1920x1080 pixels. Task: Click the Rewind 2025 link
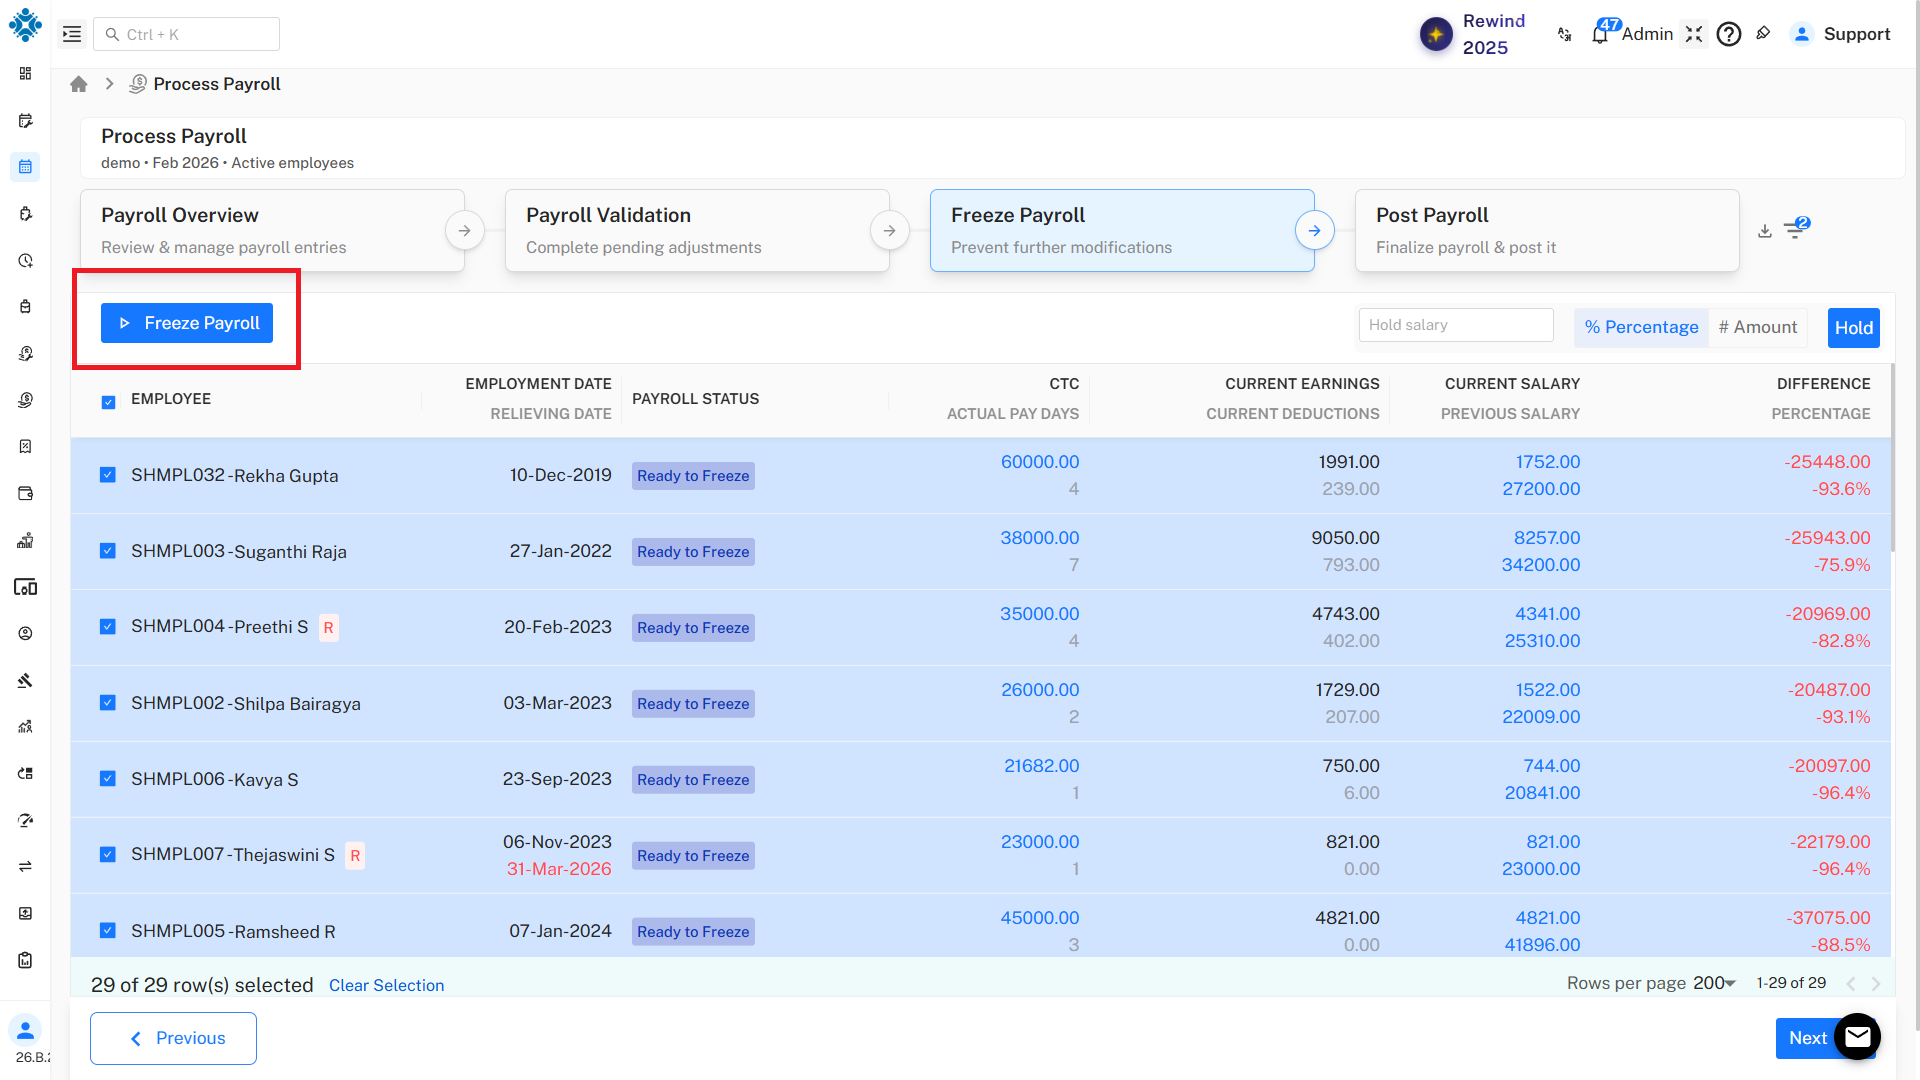click(x=1494, y=34)
